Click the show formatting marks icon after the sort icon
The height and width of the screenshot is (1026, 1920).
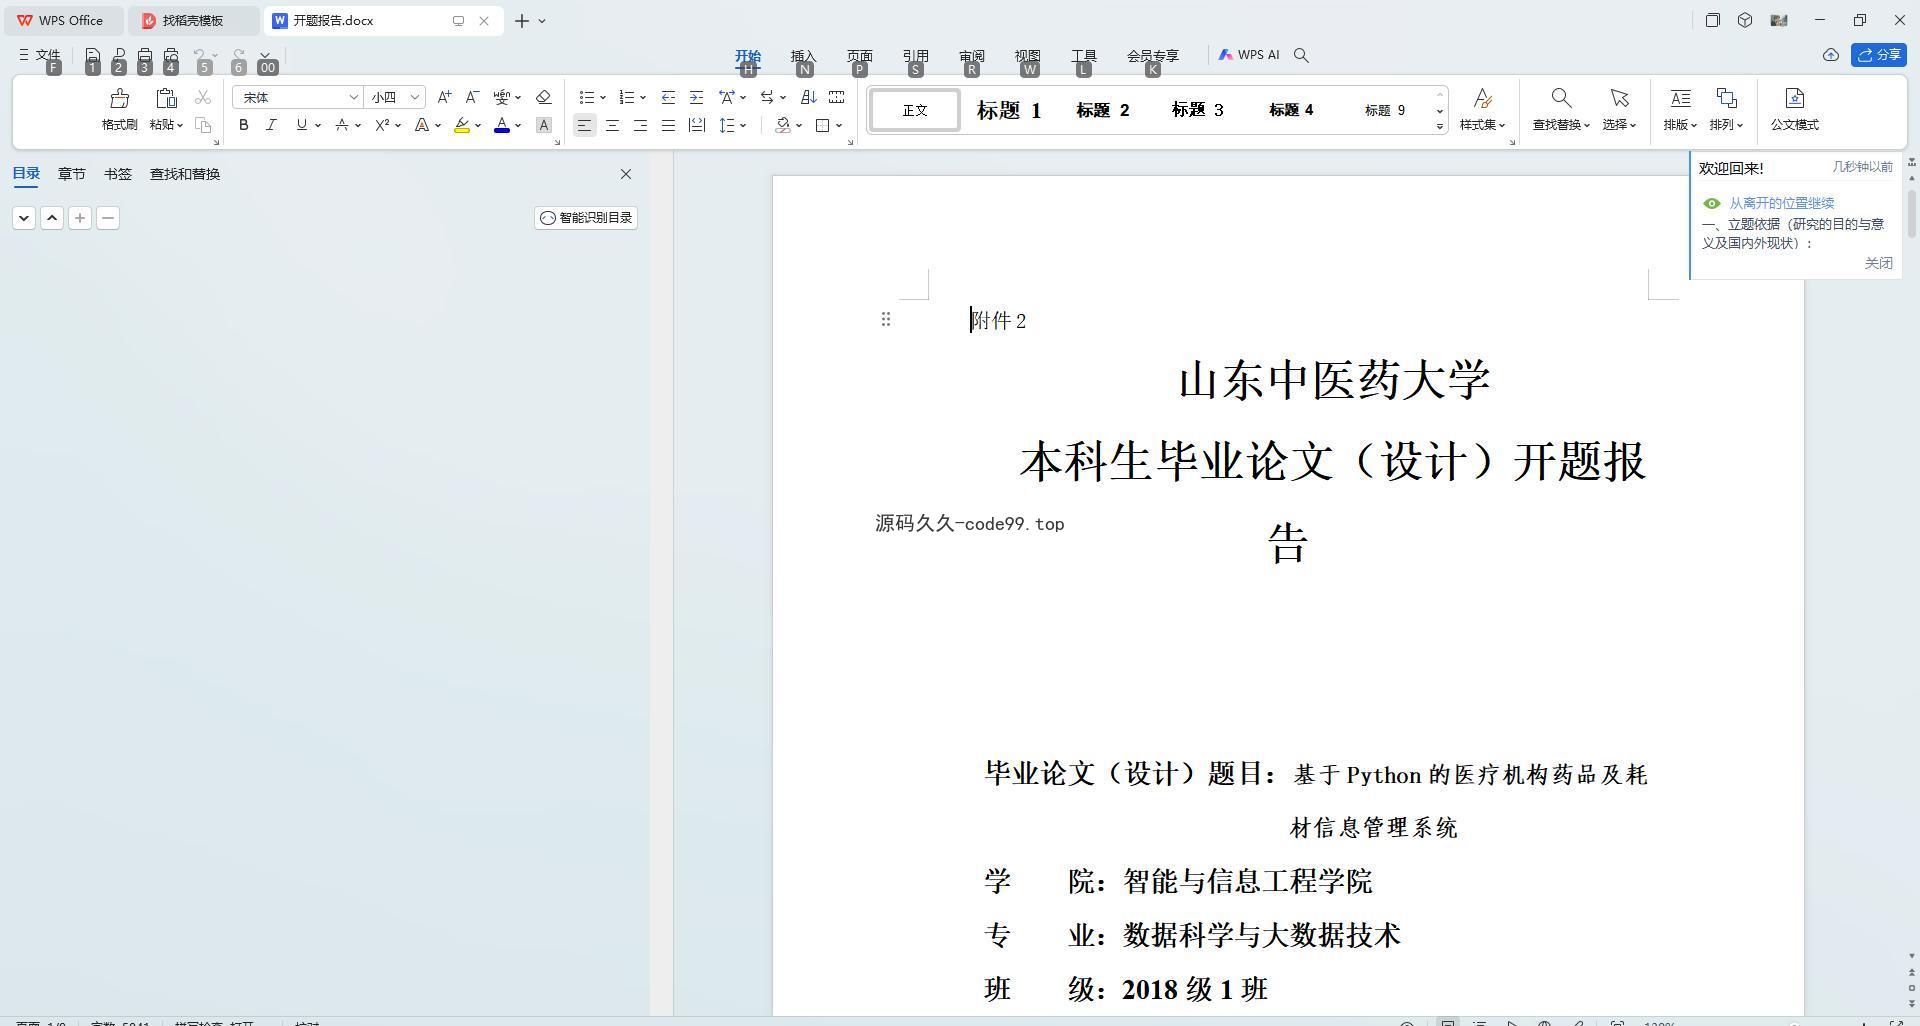[837, 97]
